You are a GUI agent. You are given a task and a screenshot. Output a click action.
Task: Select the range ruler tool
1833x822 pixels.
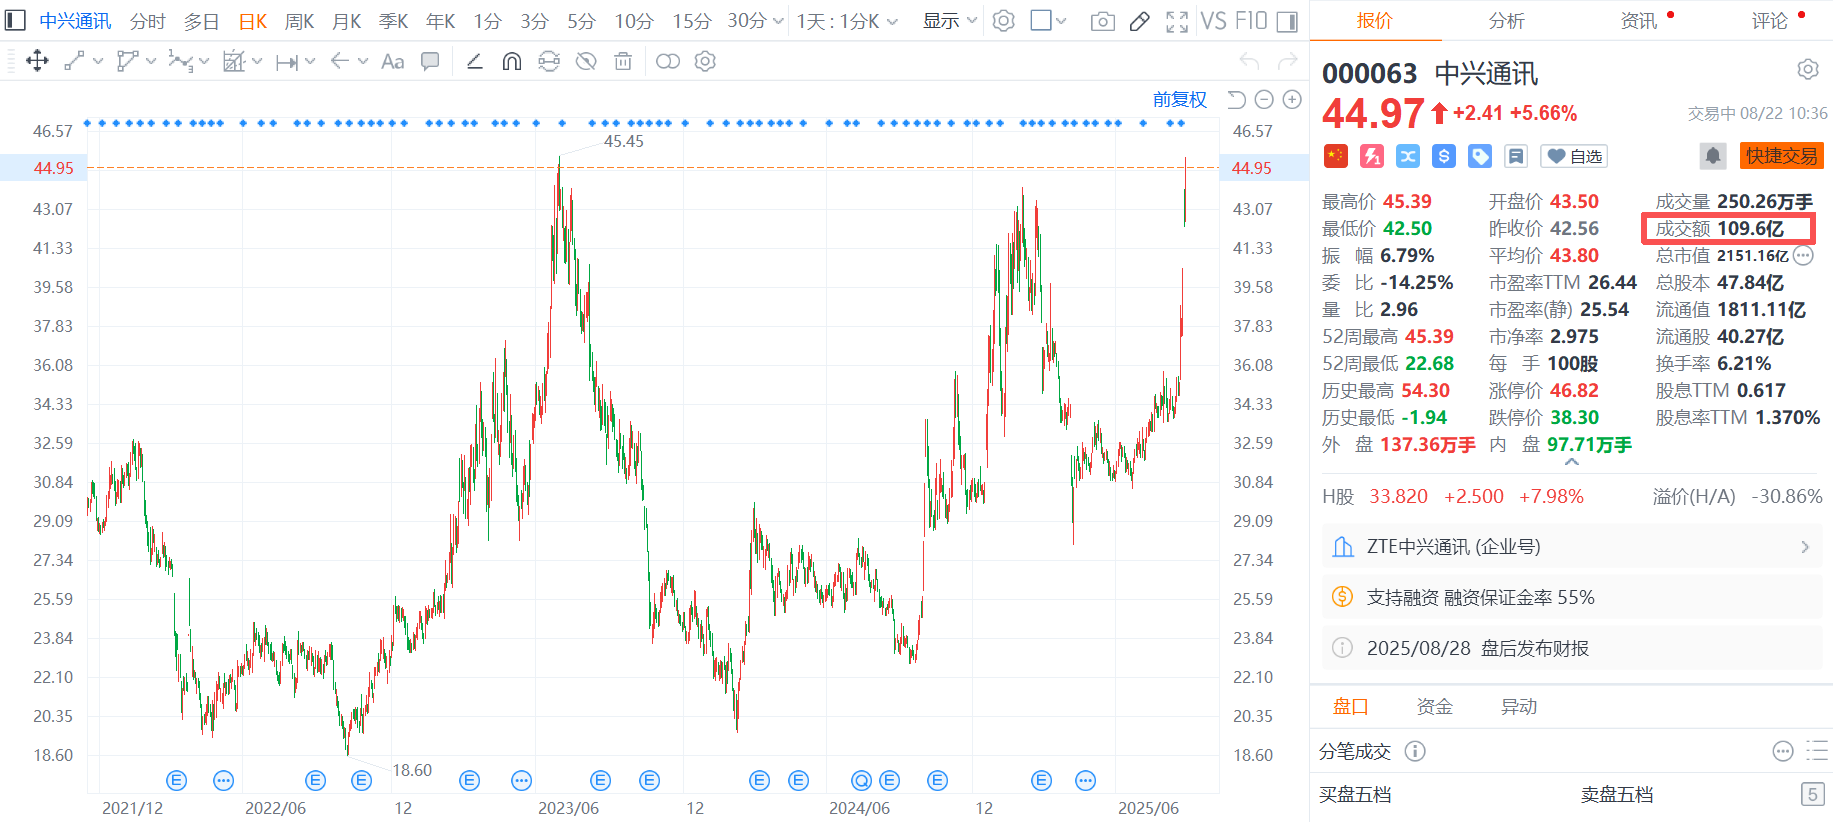click(287, 62)
